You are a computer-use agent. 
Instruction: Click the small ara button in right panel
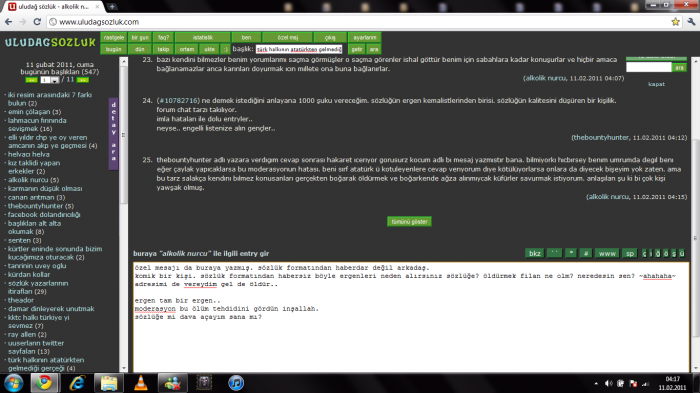pos(679,67)
